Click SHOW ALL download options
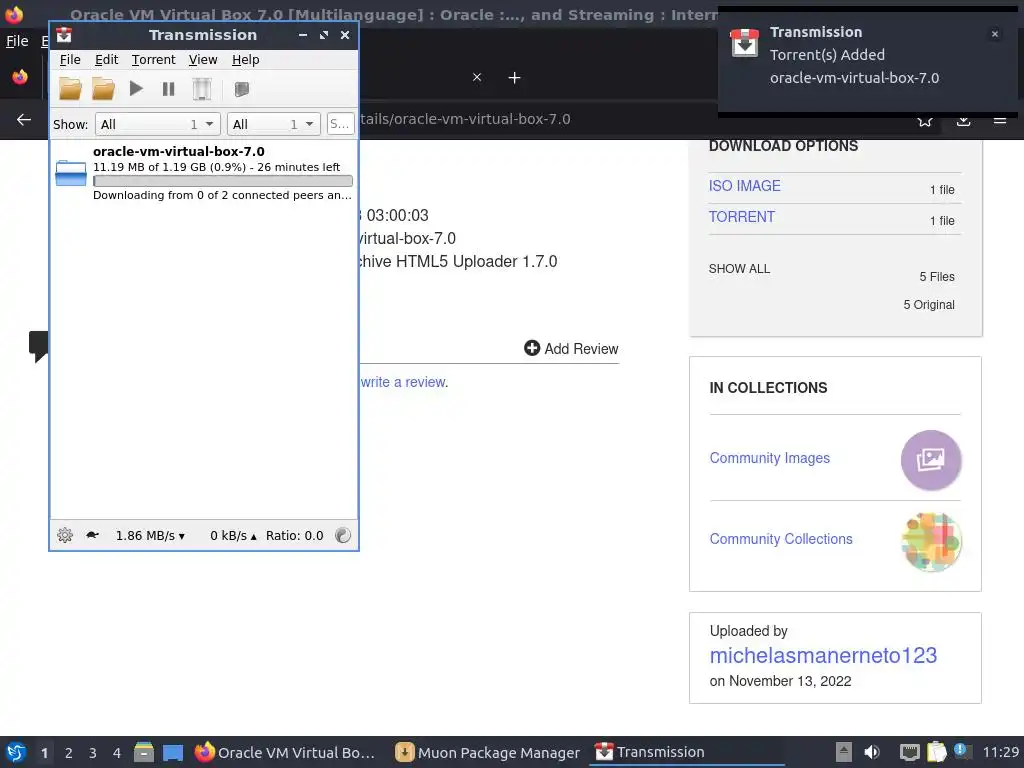 coord(739,268)
